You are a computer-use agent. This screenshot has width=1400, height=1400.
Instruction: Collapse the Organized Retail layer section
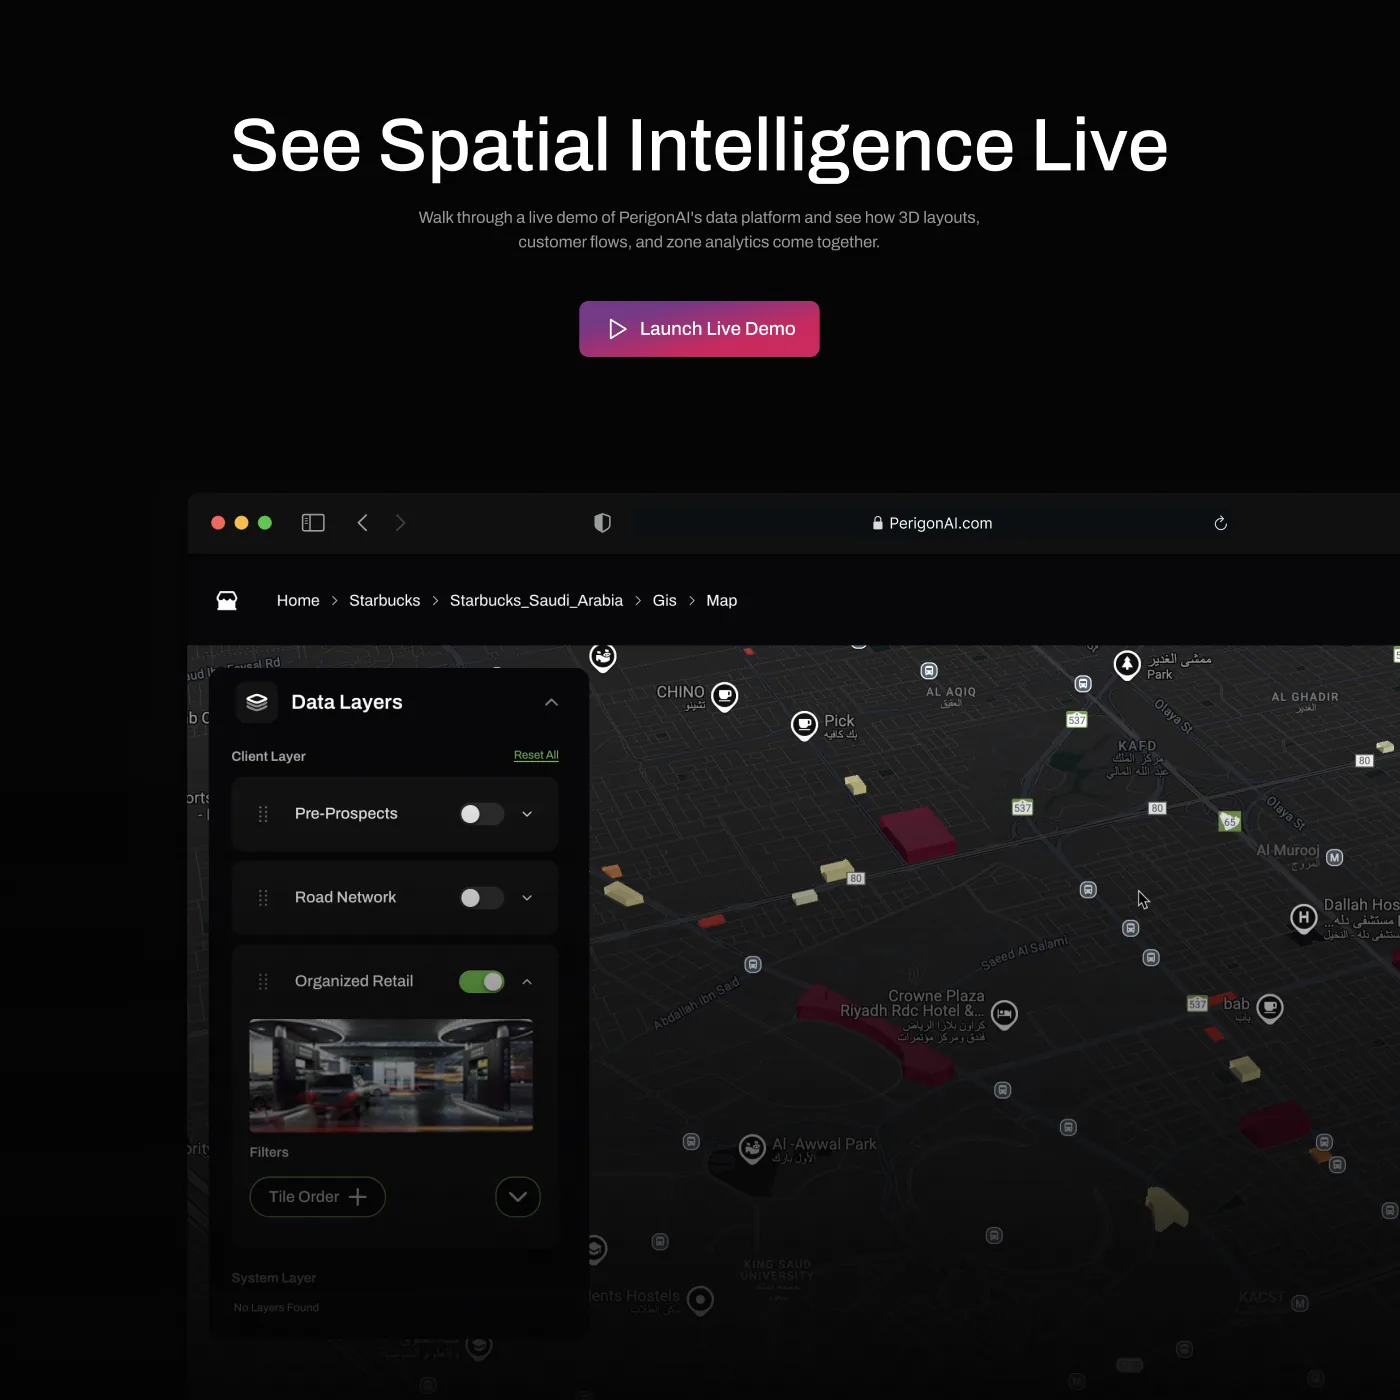click(x=527, y=982)
